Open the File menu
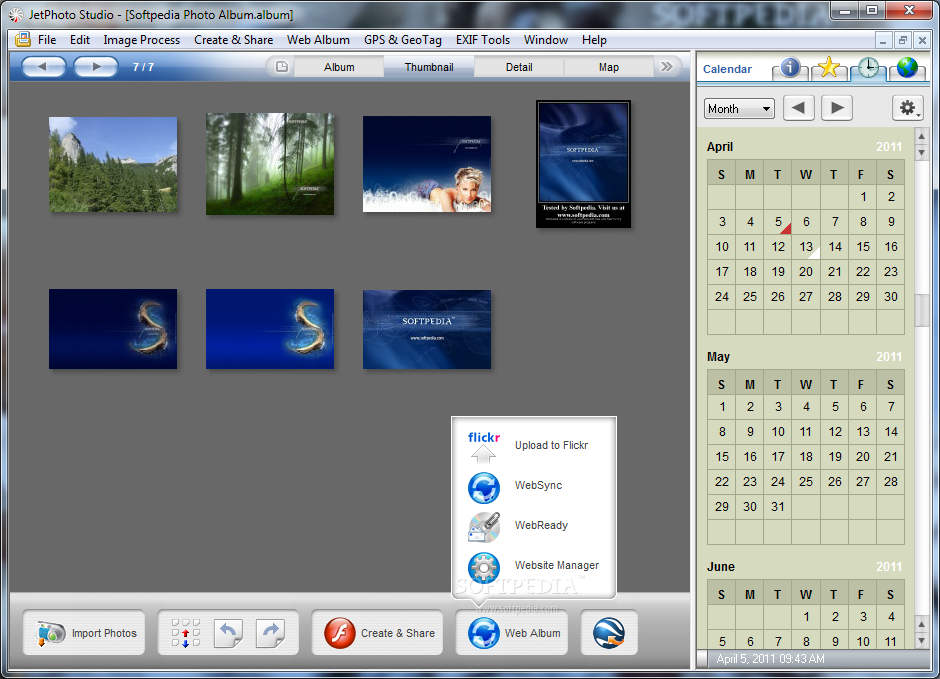The height and width of the screenshot is (679, 940). (x=47, y=40)
